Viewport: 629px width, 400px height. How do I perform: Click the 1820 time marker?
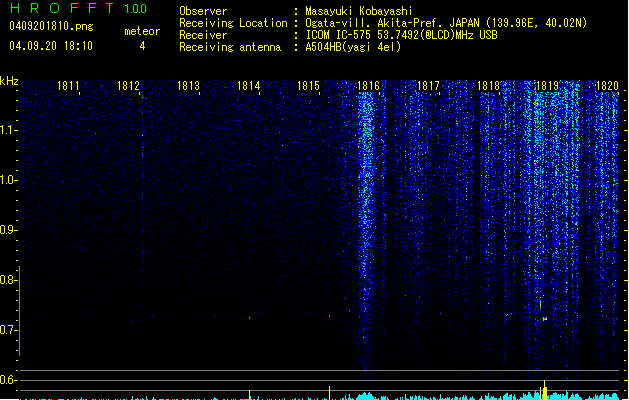607,86
